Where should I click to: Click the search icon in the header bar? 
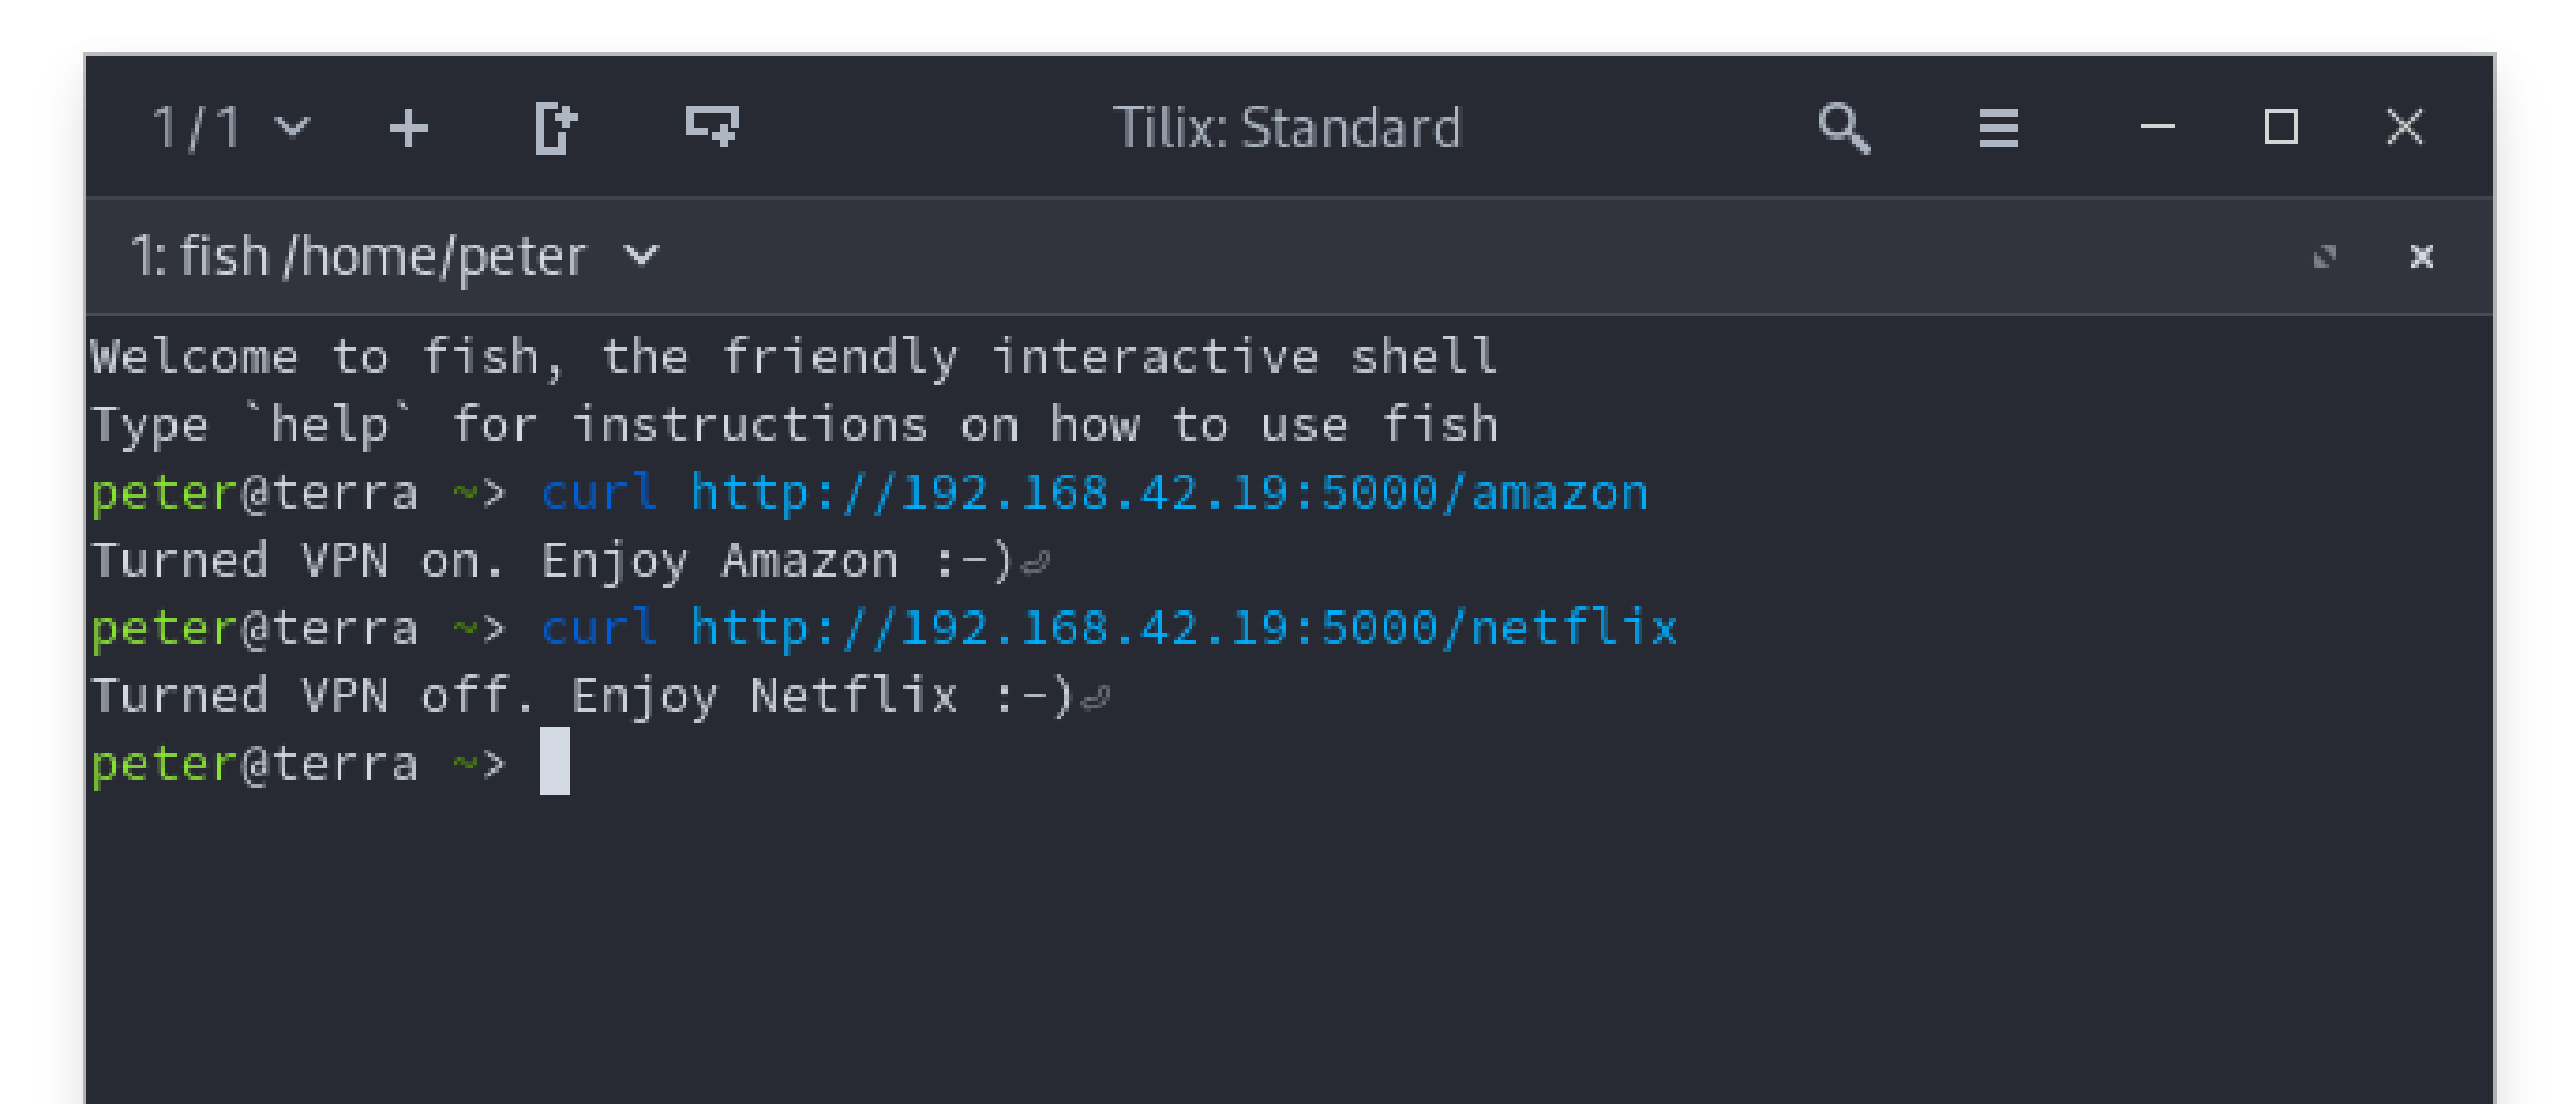click(x=1843, y=127)
